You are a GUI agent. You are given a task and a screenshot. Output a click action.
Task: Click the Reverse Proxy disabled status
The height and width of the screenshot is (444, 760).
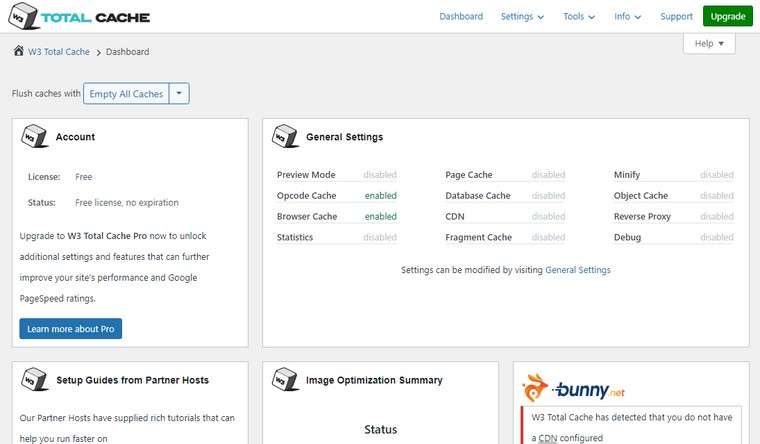pos(717,216)
